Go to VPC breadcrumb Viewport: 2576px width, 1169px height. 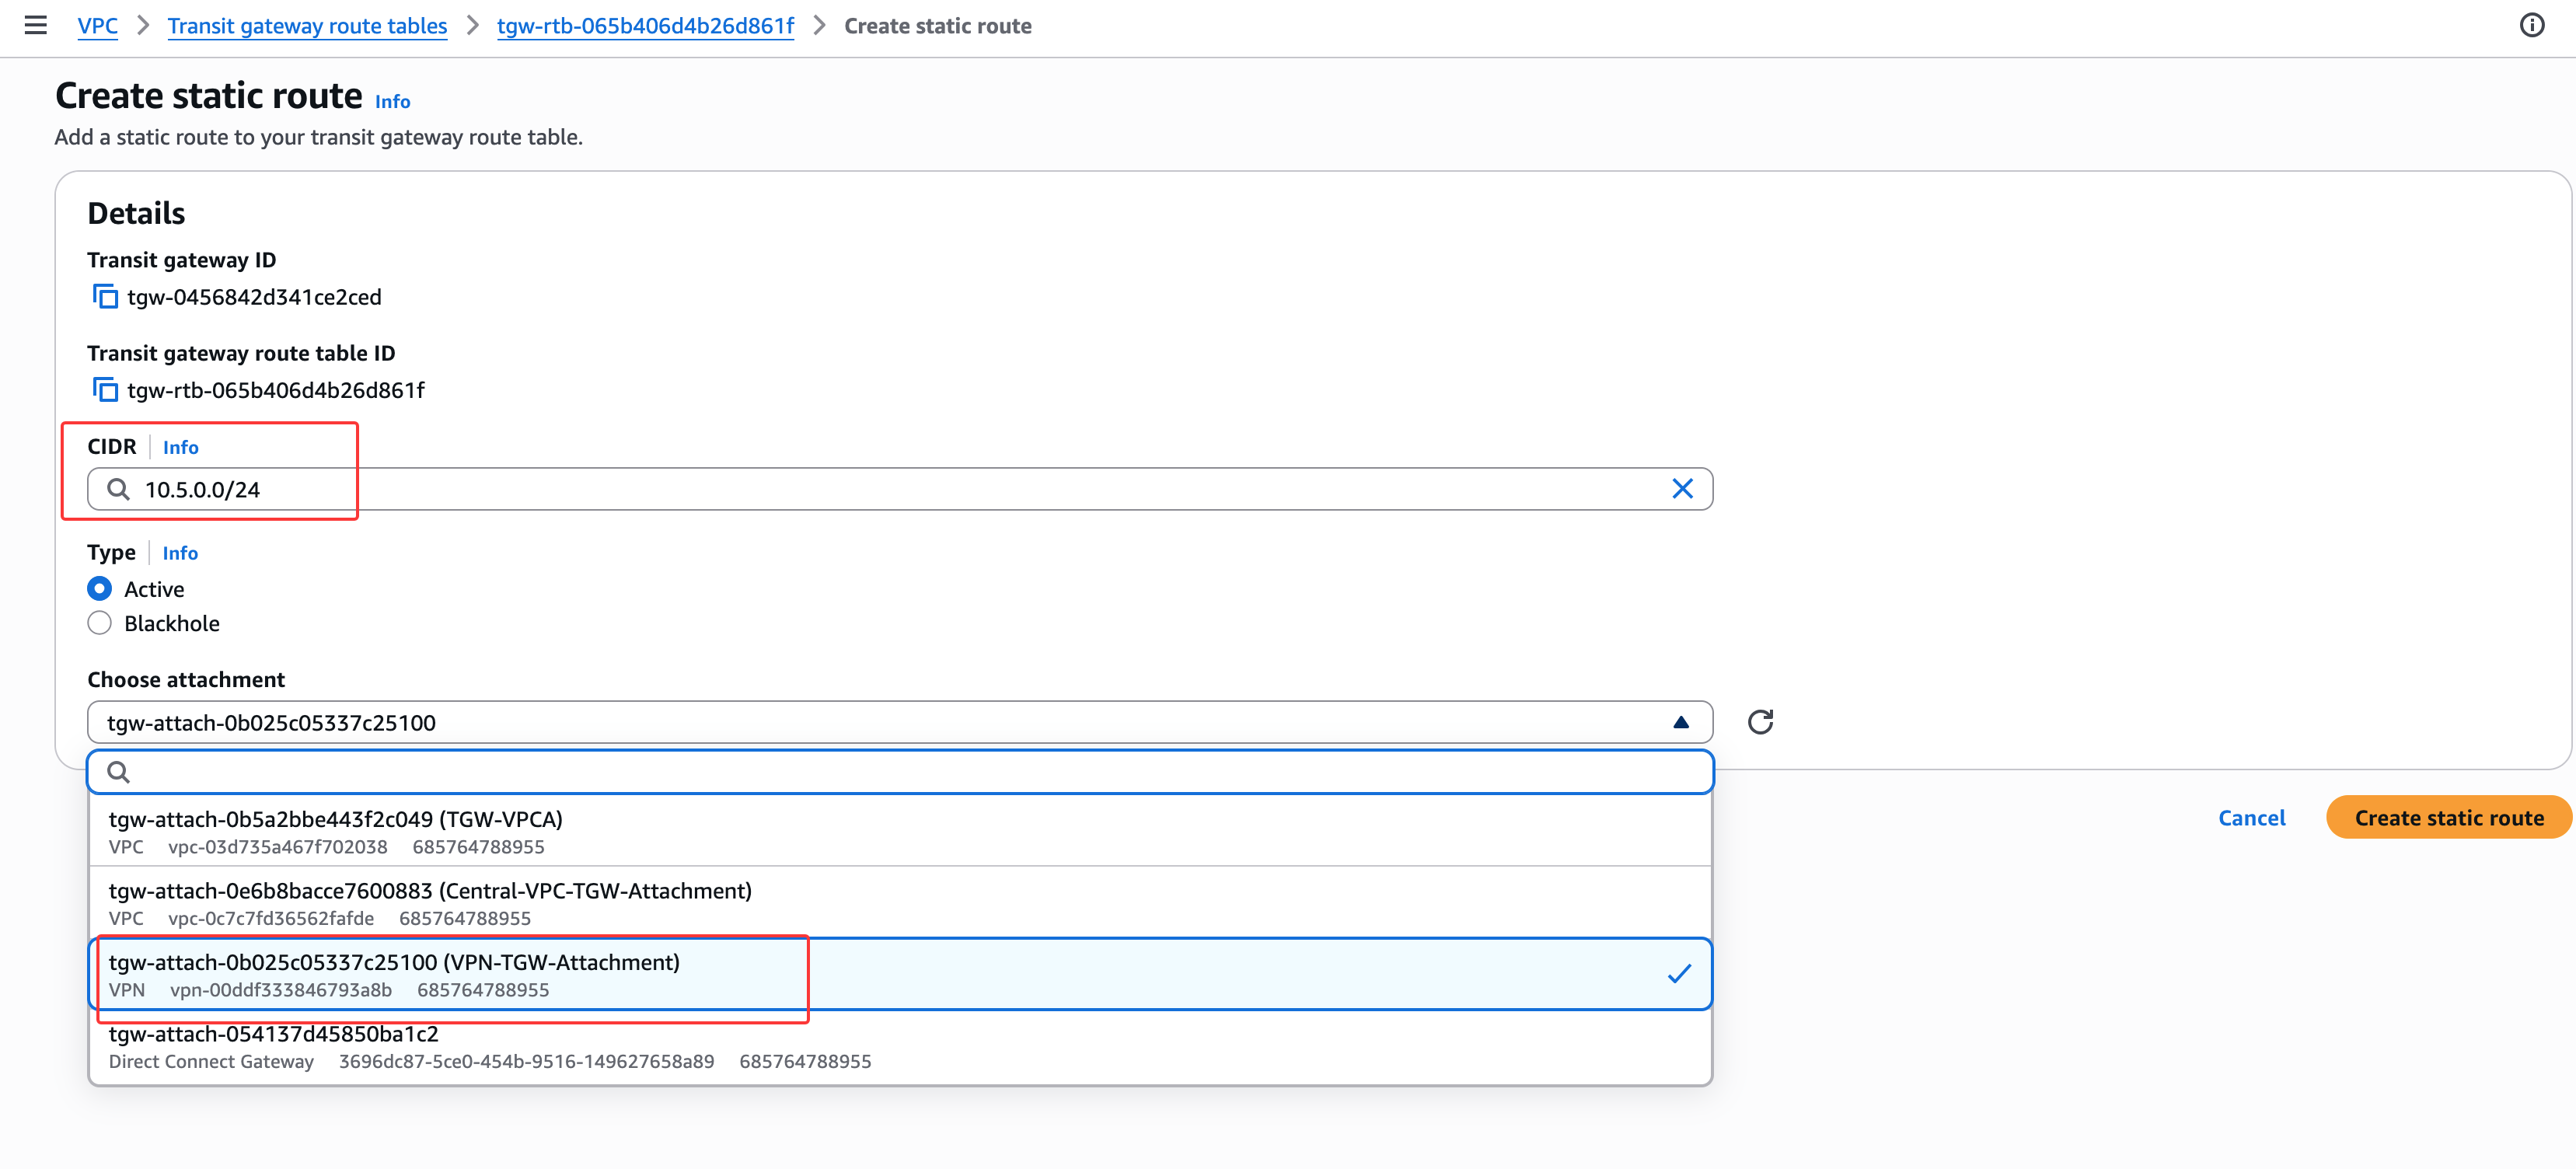pos(97,26)
